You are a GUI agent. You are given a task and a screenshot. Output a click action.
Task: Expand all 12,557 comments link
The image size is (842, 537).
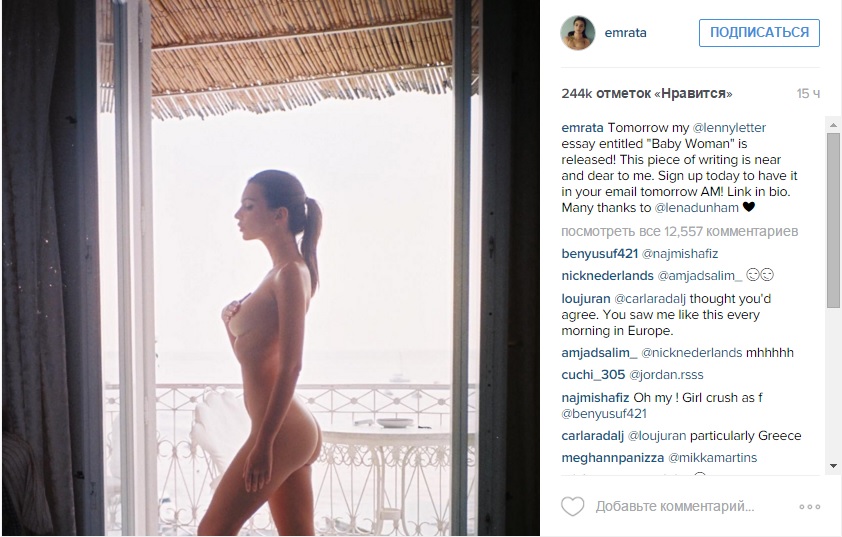680,231
